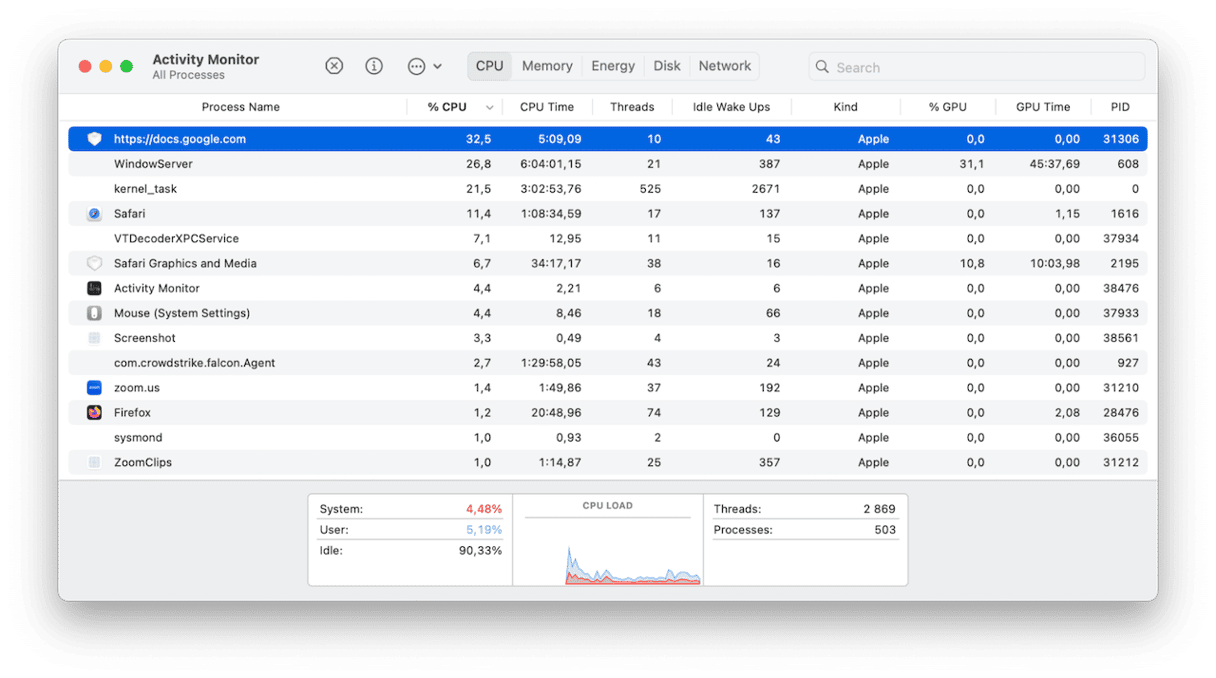Click the Firefox icon in process list
Image resolution: width=1216 pixels, height=678 pixels.
[x=94, y=413]
